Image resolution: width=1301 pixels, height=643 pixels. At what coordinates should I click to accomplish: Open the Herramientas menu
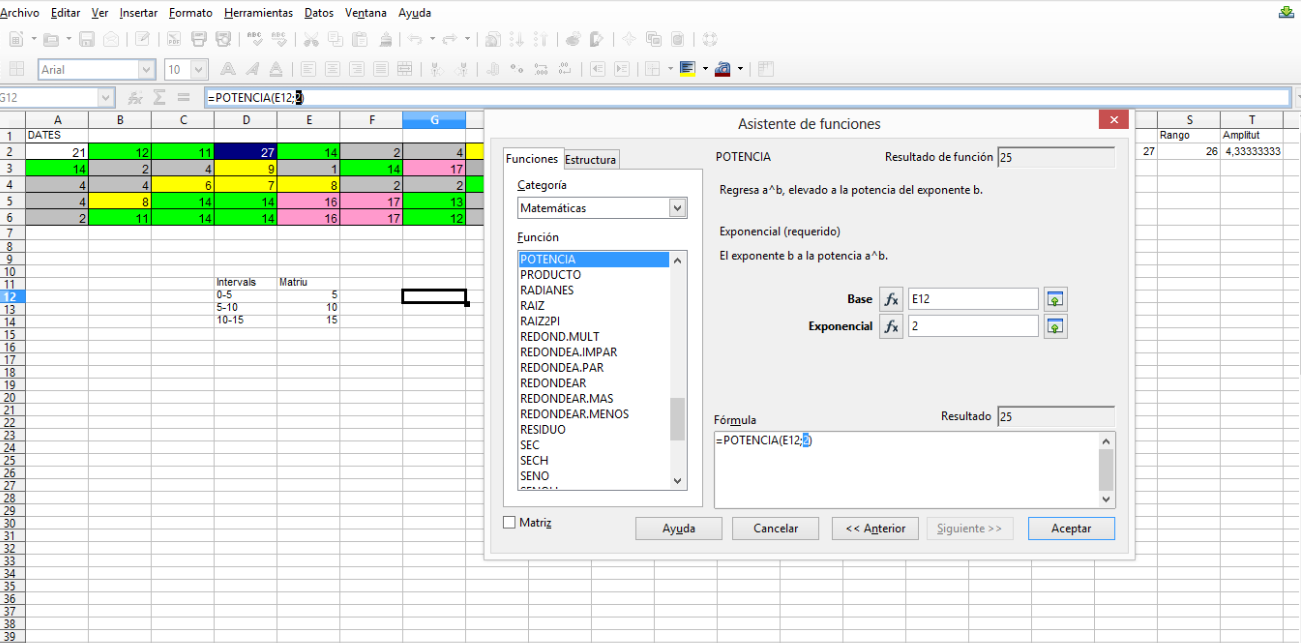coord(258,13)
